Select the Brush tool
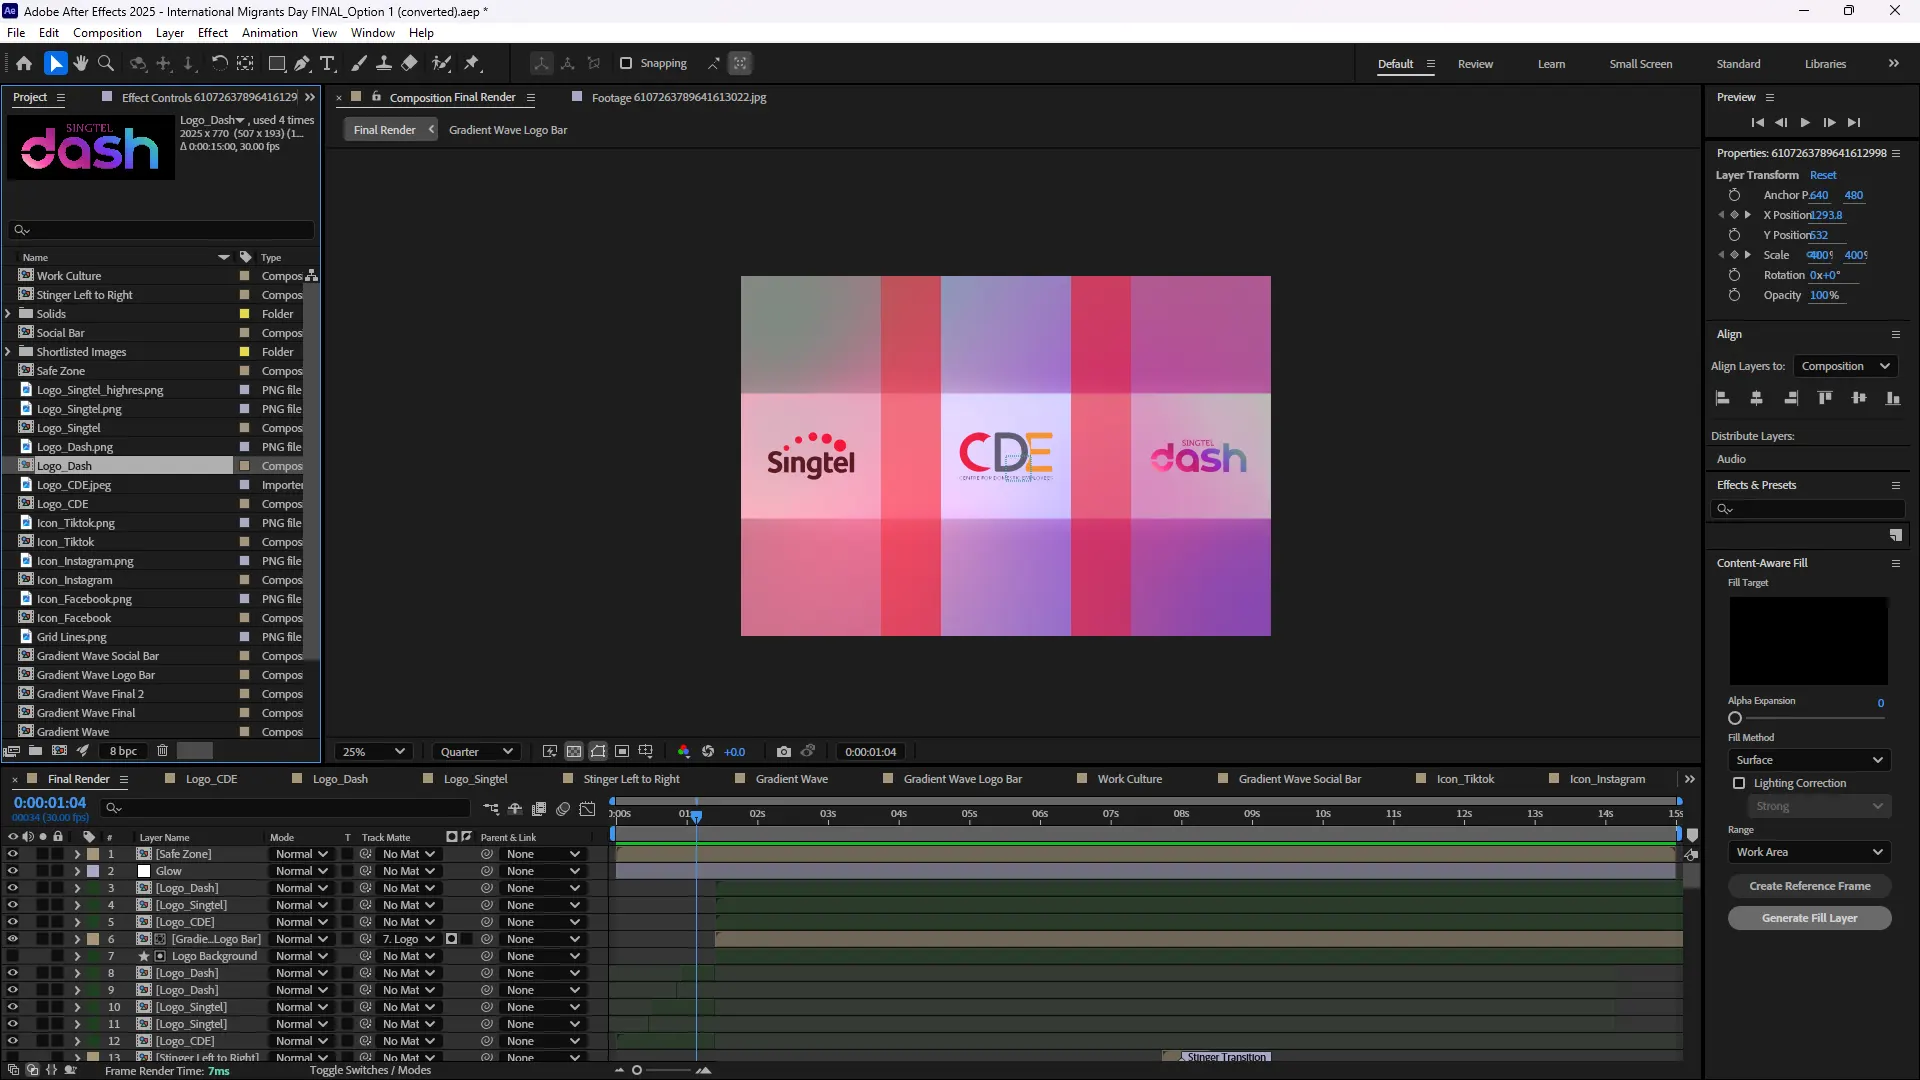Viewport: 1920px width, 1080px height. point(359,63)
